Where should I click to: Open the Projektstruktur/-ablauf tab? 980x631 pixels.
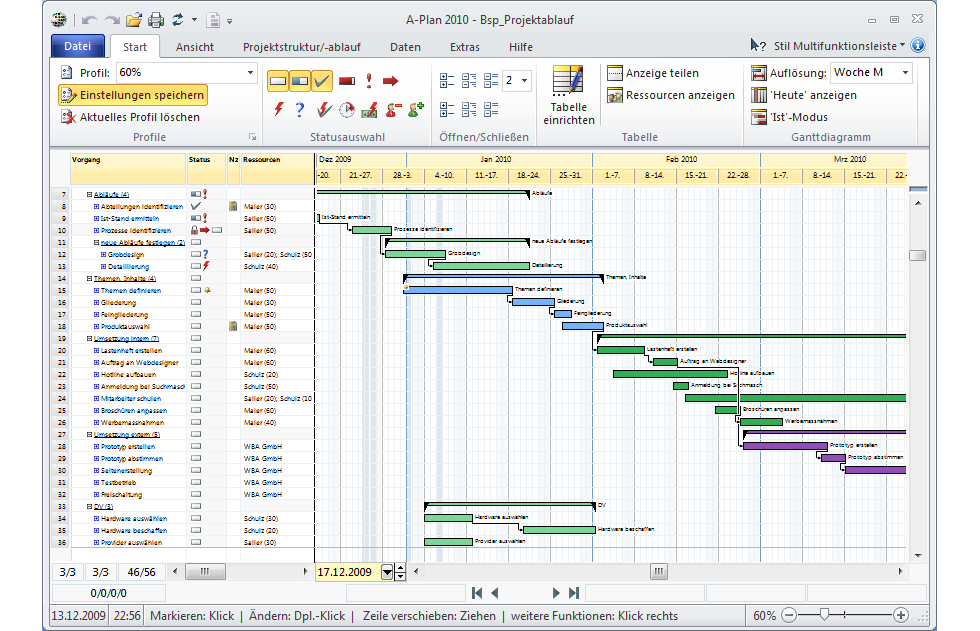pos(302,47)
